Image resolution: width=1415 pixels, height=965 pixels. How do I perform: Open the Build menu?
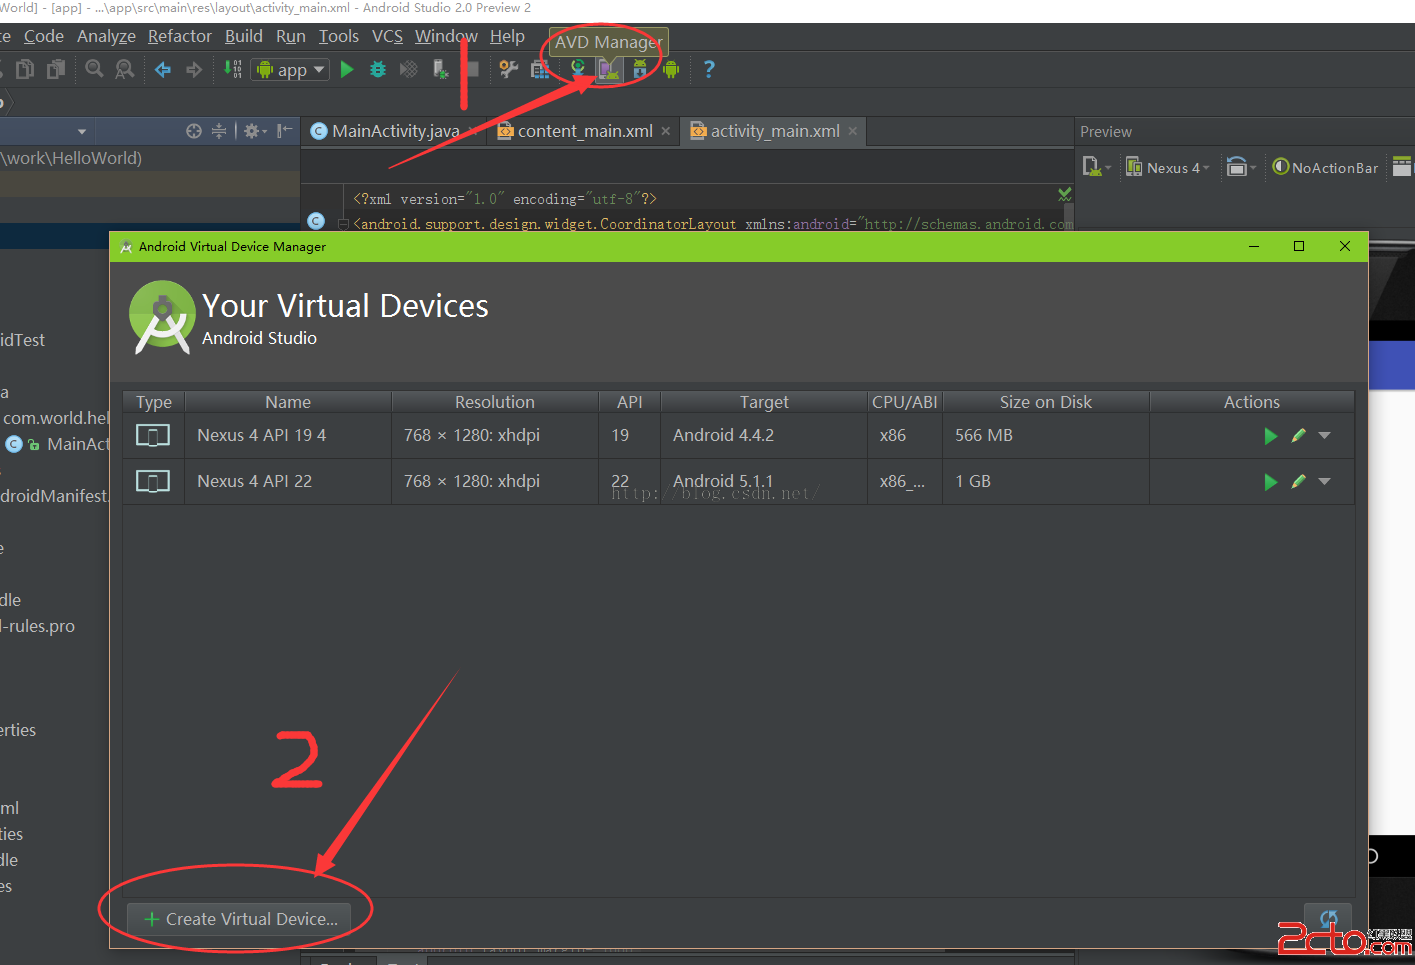tap(244, 36)
